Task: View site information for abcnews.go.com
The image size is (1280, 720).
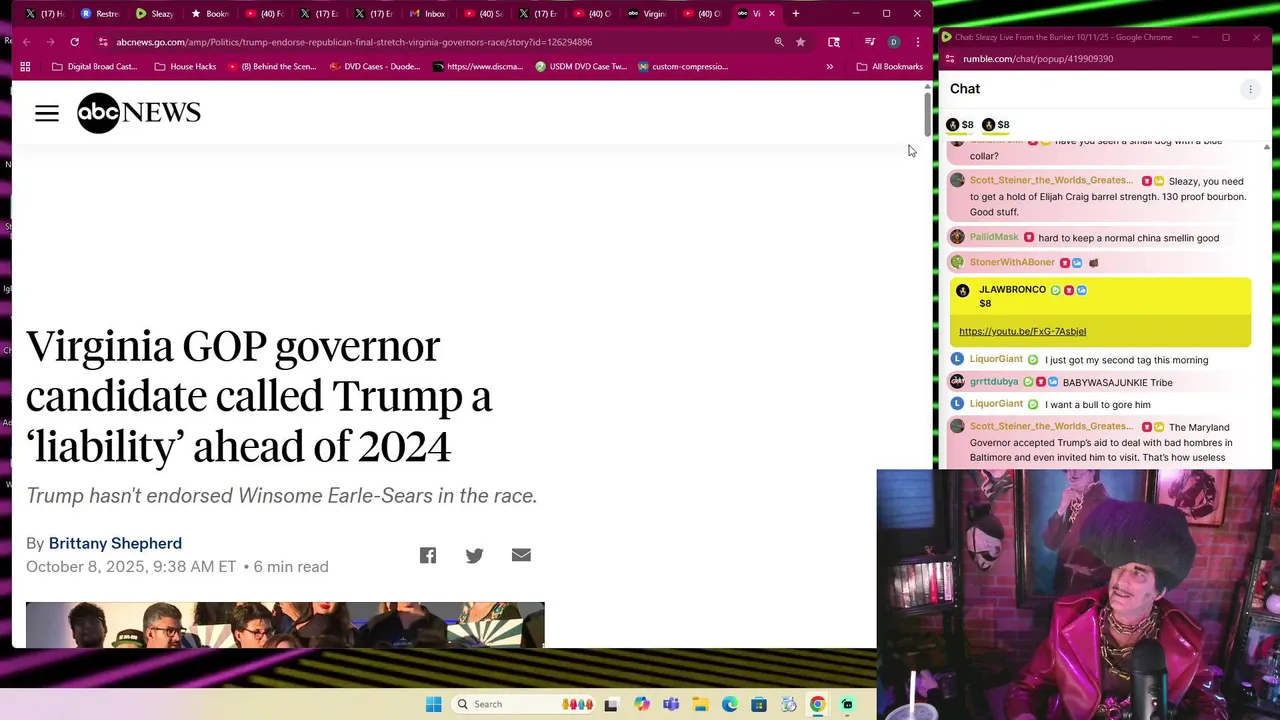Action: pos(102,42)
